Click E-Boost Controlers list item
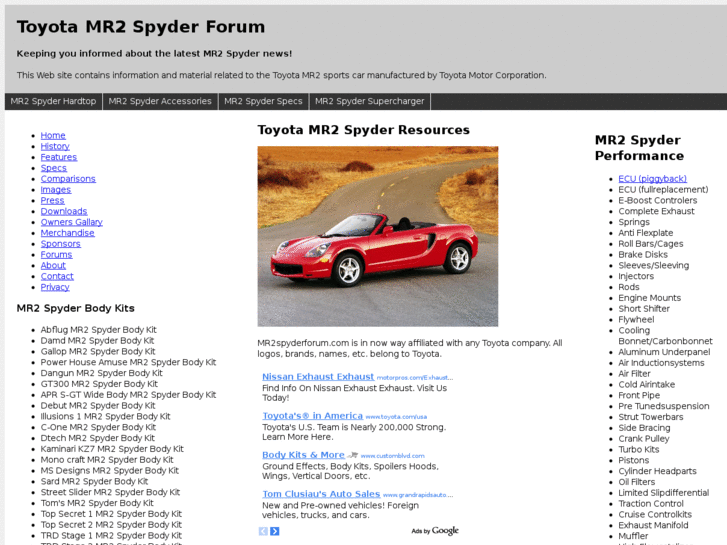The image size is (727, 545). click(658, 200)
